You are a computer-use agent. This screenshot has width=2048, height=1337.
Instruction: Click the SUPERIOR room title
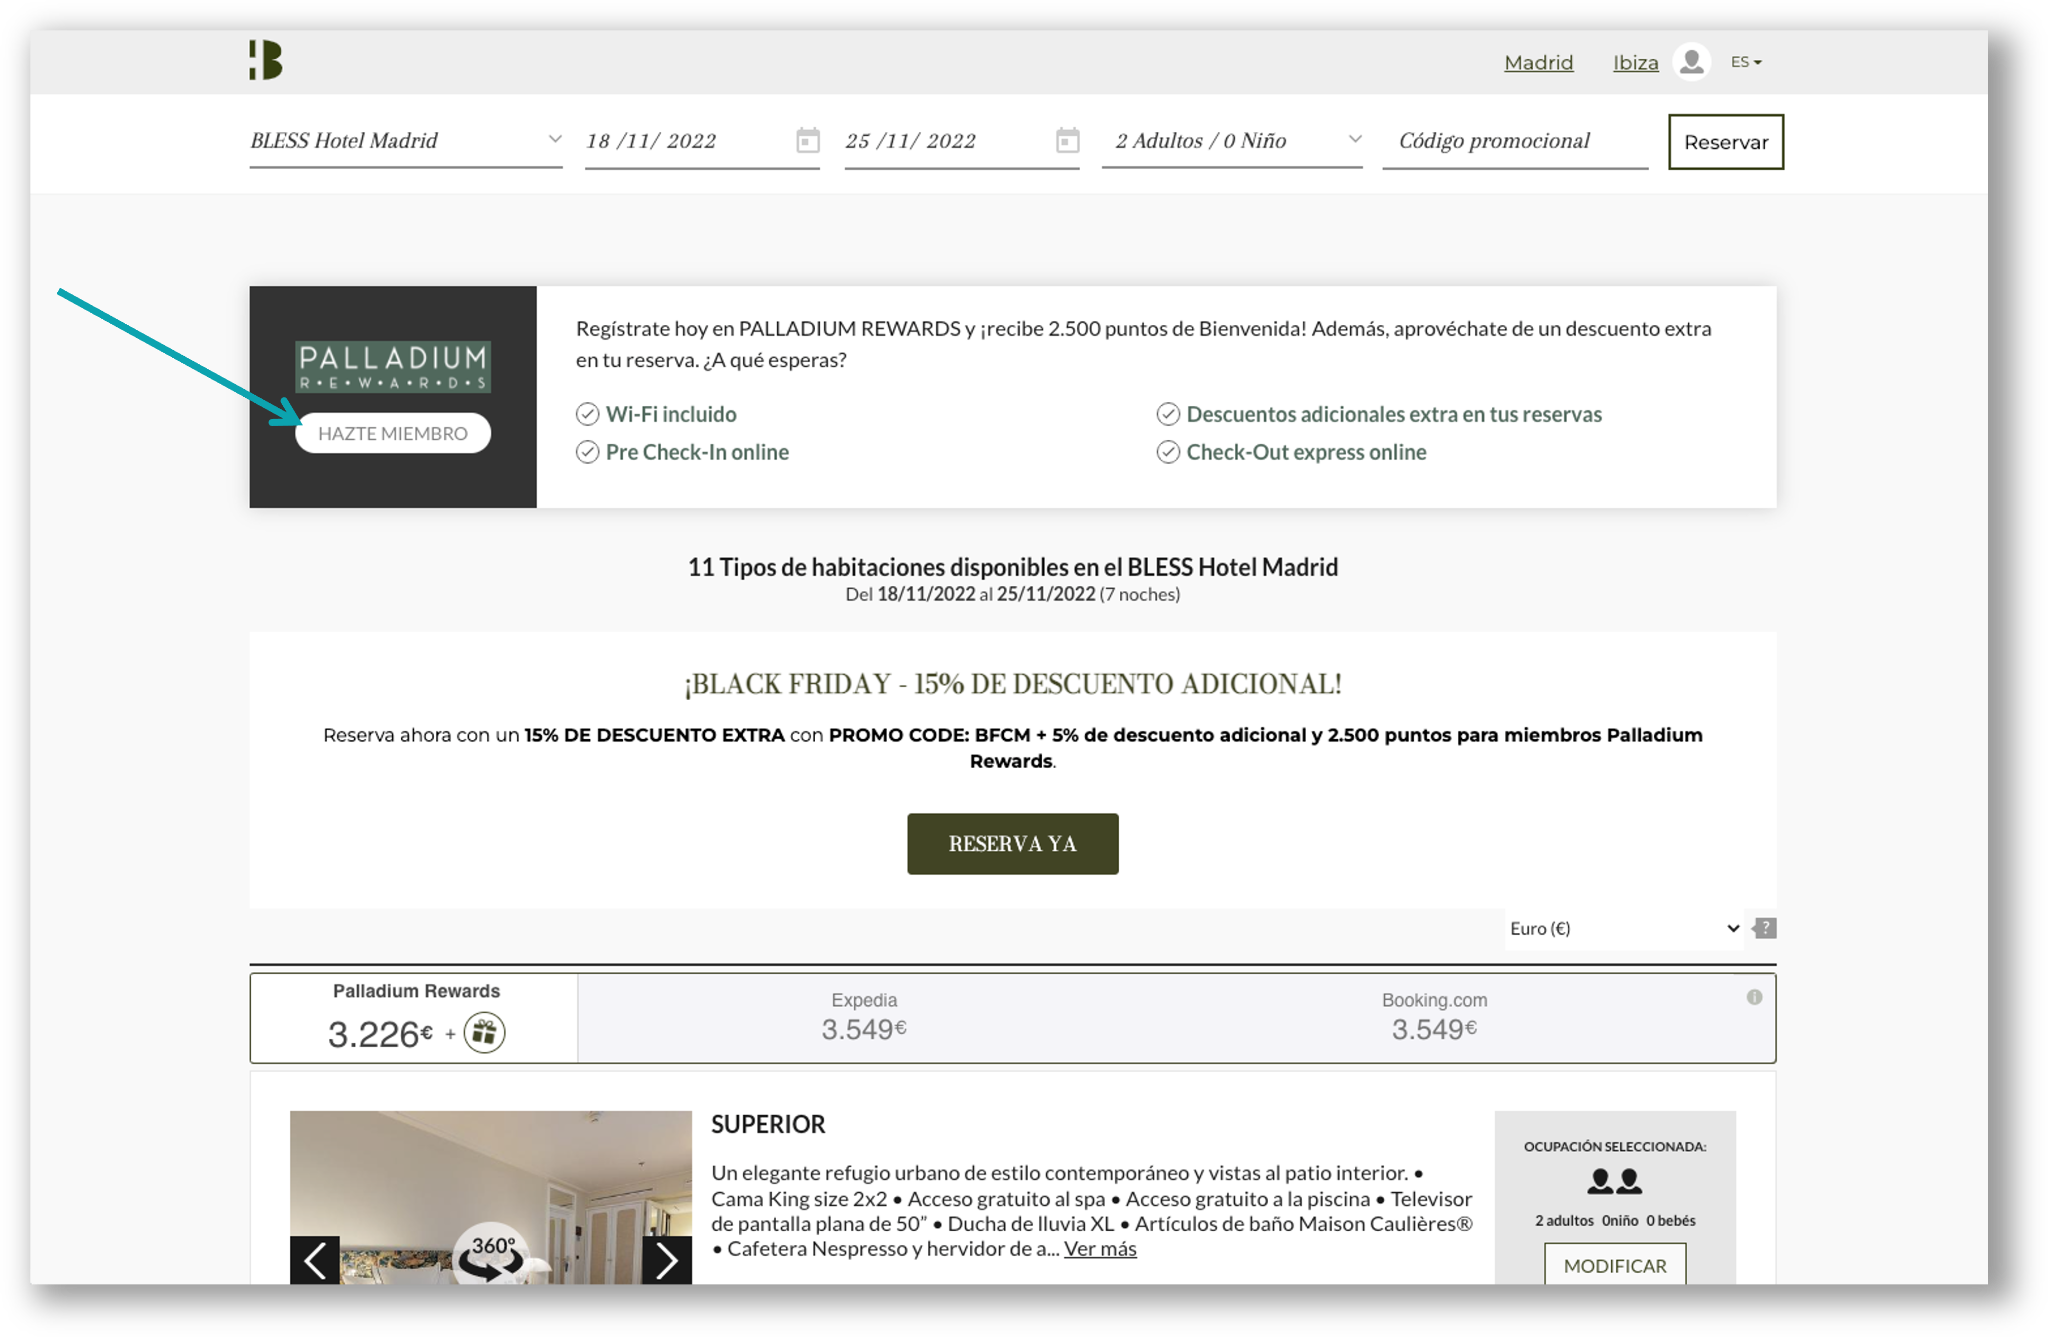click(768, 1124)
